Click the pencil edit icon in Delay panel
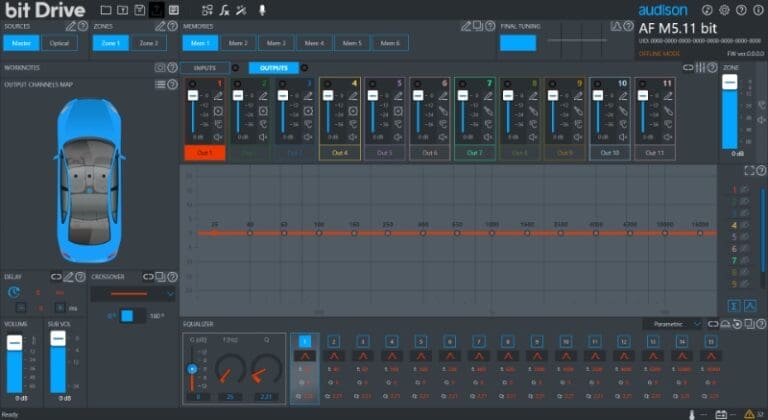This screenshot has width=768, height=420. (x=69, y=276)
